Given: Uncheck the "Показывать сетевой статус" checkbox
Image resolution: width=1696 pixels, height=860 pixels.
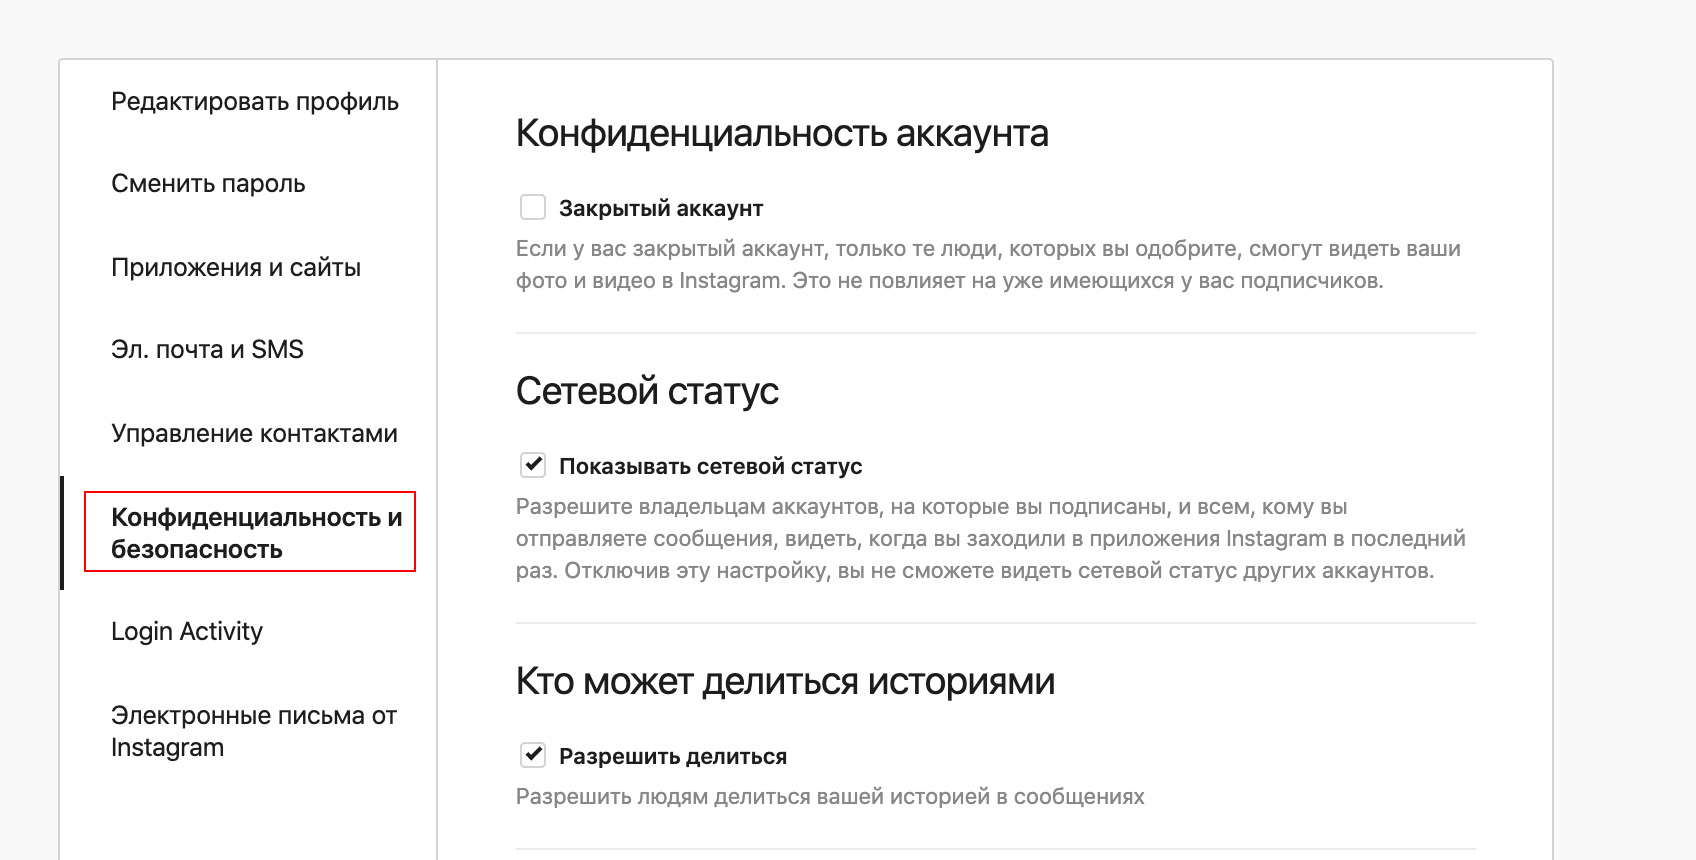Looking at the screenshot, I should pos(533,465).
